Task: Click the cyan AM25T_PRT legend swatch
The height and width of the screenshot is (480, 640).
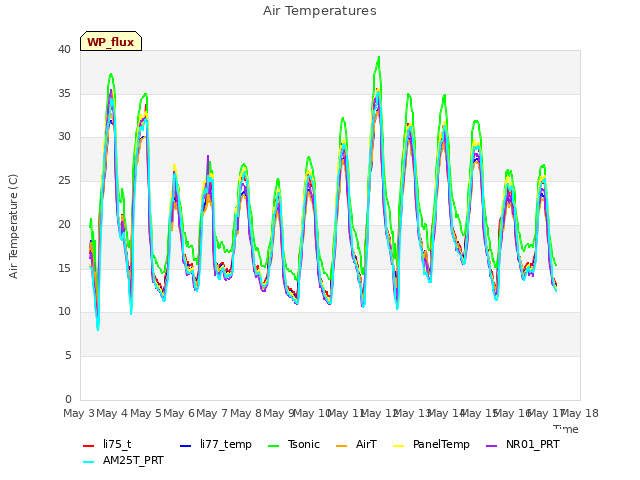Action: click(x=89, y=462)
